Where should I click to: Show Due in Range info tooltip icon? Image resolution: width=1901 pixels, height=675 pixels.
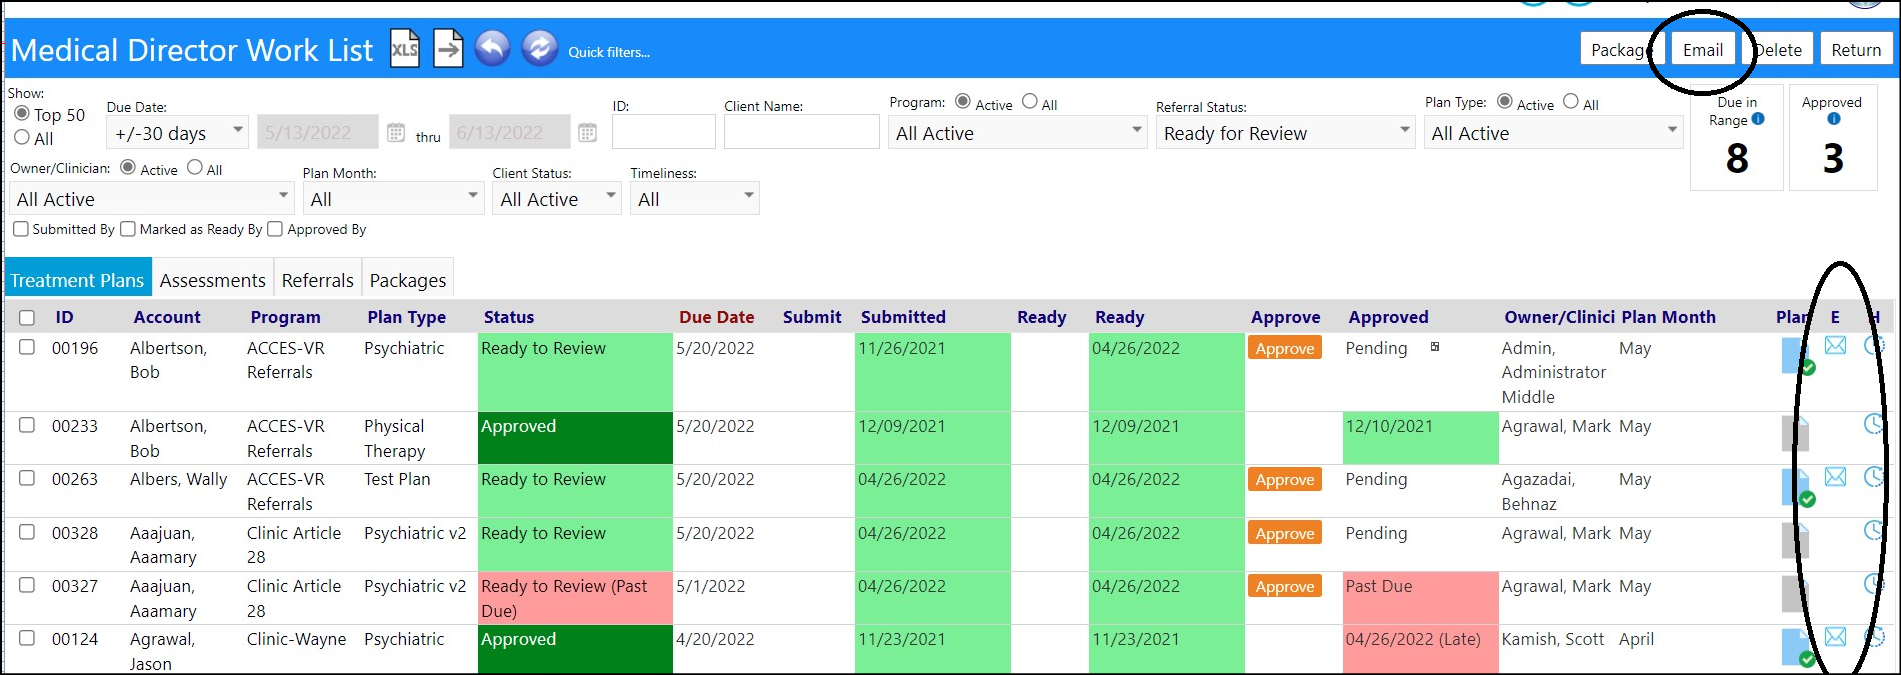1758,119
